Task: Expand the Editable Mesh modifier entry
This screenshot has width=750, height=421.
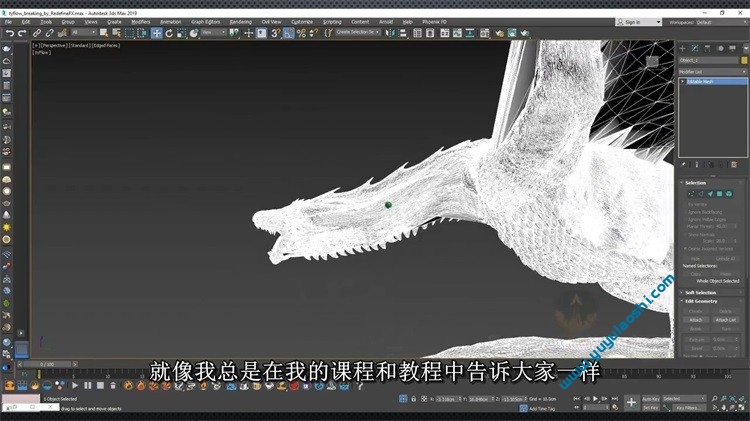Action: point(683,81)
